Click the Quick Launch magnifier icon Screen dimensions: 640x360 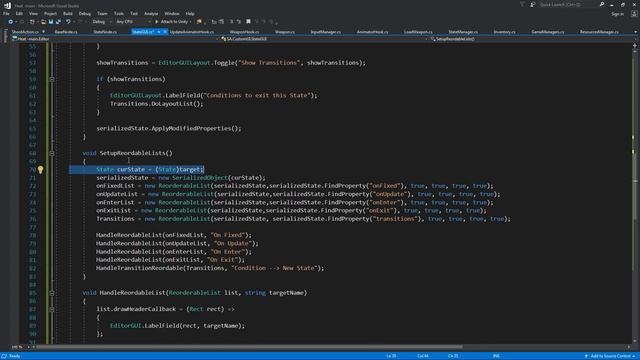tap(602, 4)
